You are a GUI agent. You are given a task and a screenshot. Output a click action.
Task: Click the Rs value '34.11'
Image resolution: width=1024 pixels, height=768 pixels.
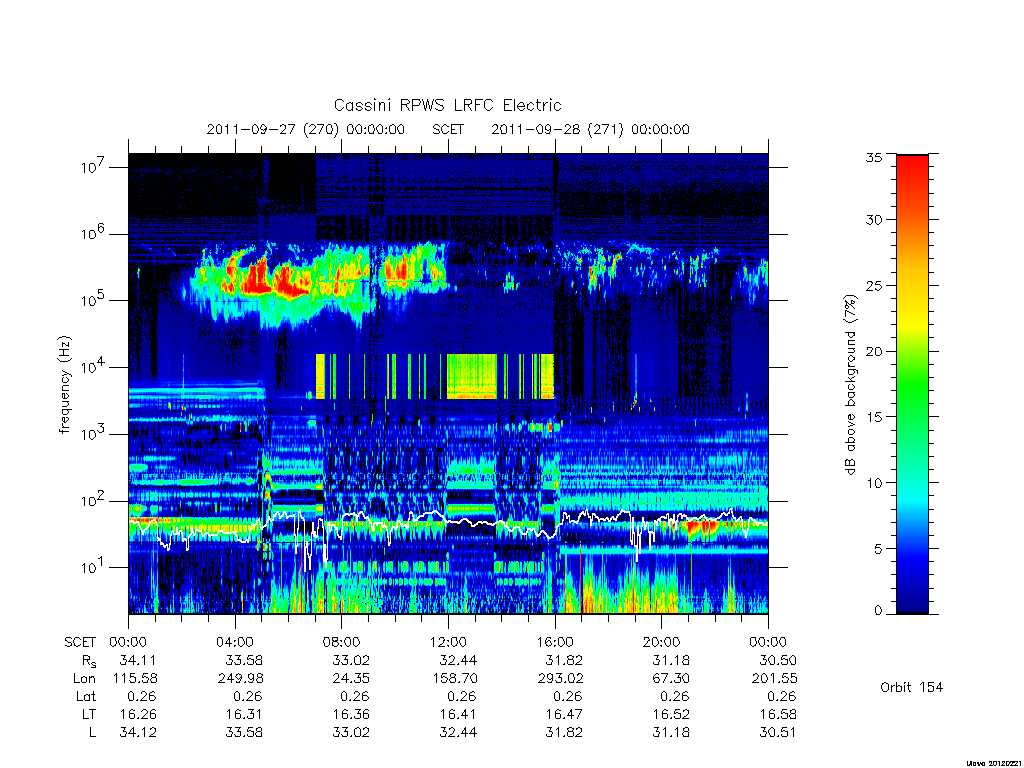pyautogui.click(x=138, y=660)
